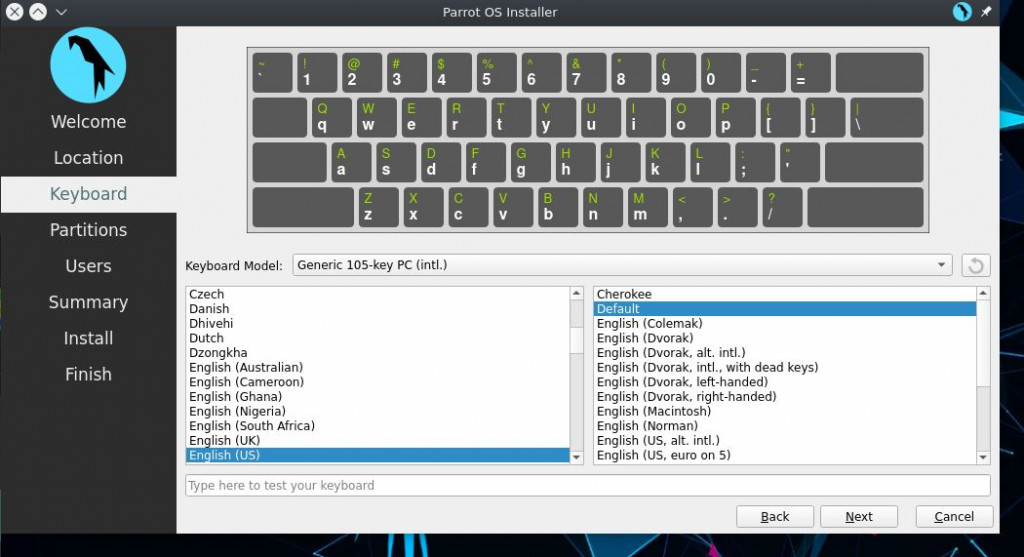Click the M key on keyboard preview

(x=648, y=207)
